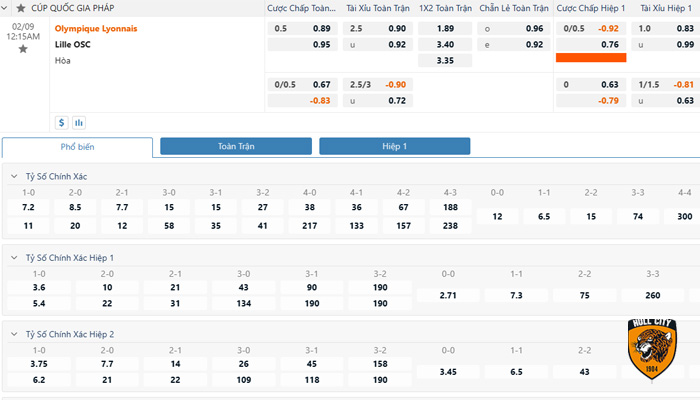700x400 pixels.
Task: Select the 300 odds for 4-4 score
Action: [x=684, y=216]
